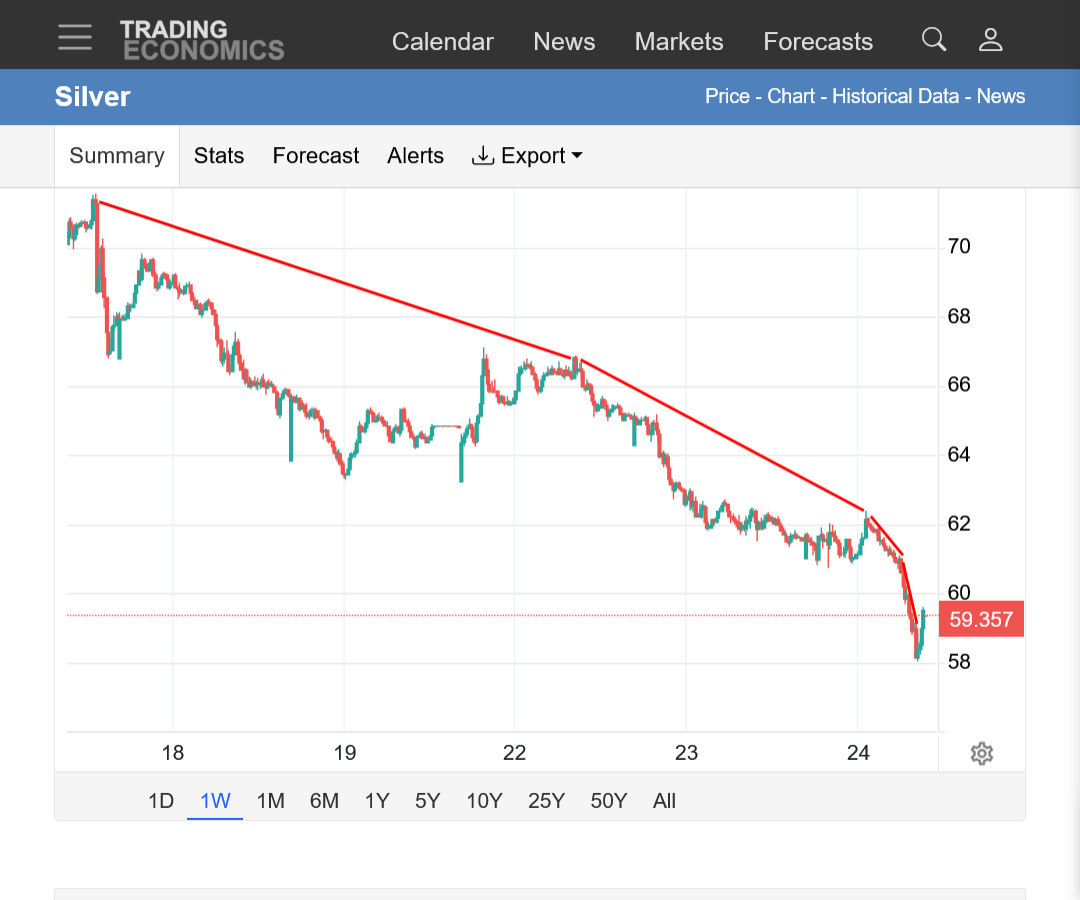
Task: Expand the Export dropdown
Action: click(527, 156)
